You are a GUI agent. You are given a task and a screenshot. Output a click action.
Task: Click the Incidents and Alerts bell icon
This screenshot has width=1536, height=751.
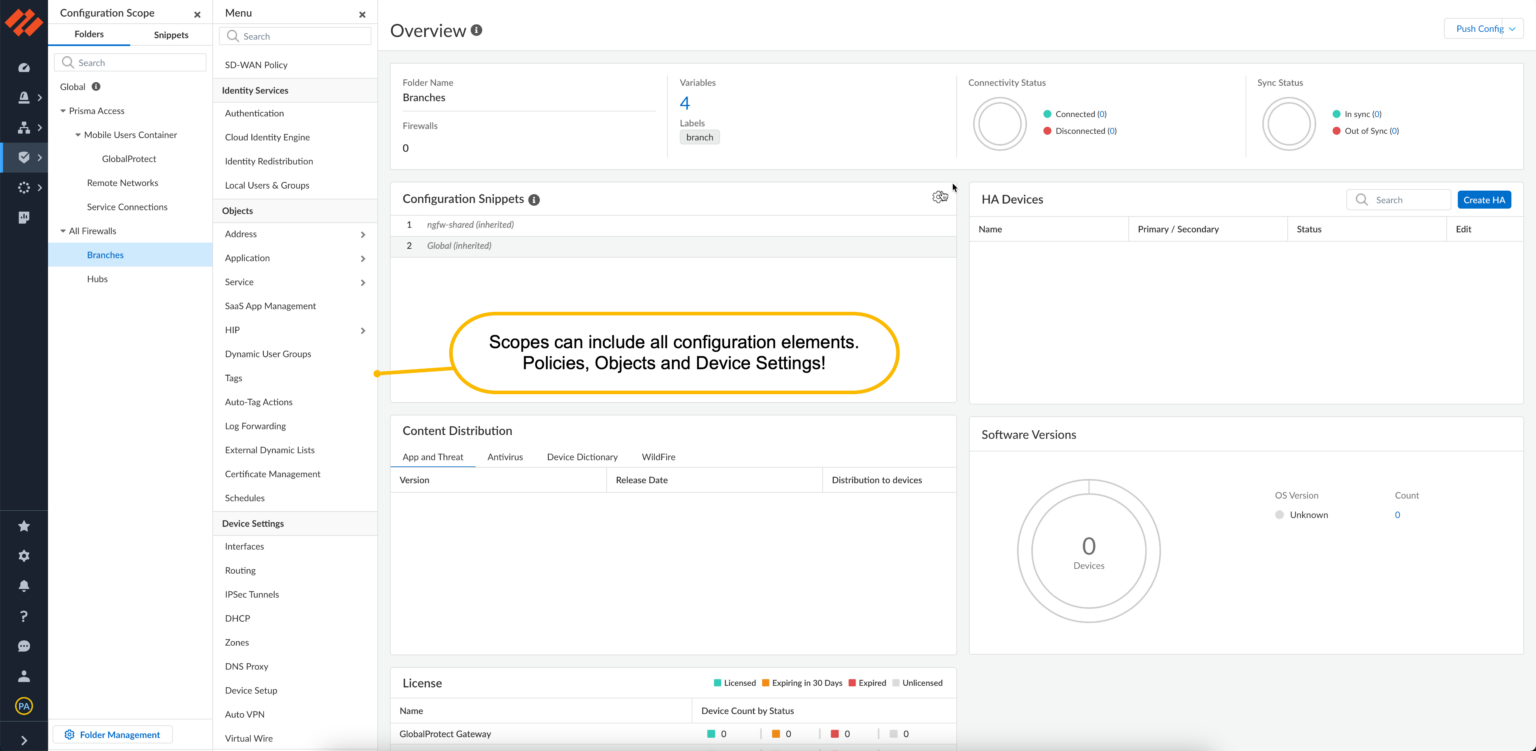(x=24, y=97)
